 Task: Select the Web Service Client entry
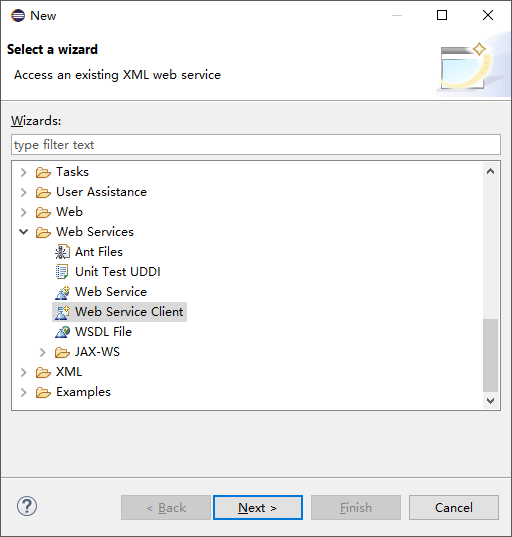point(129,312)
